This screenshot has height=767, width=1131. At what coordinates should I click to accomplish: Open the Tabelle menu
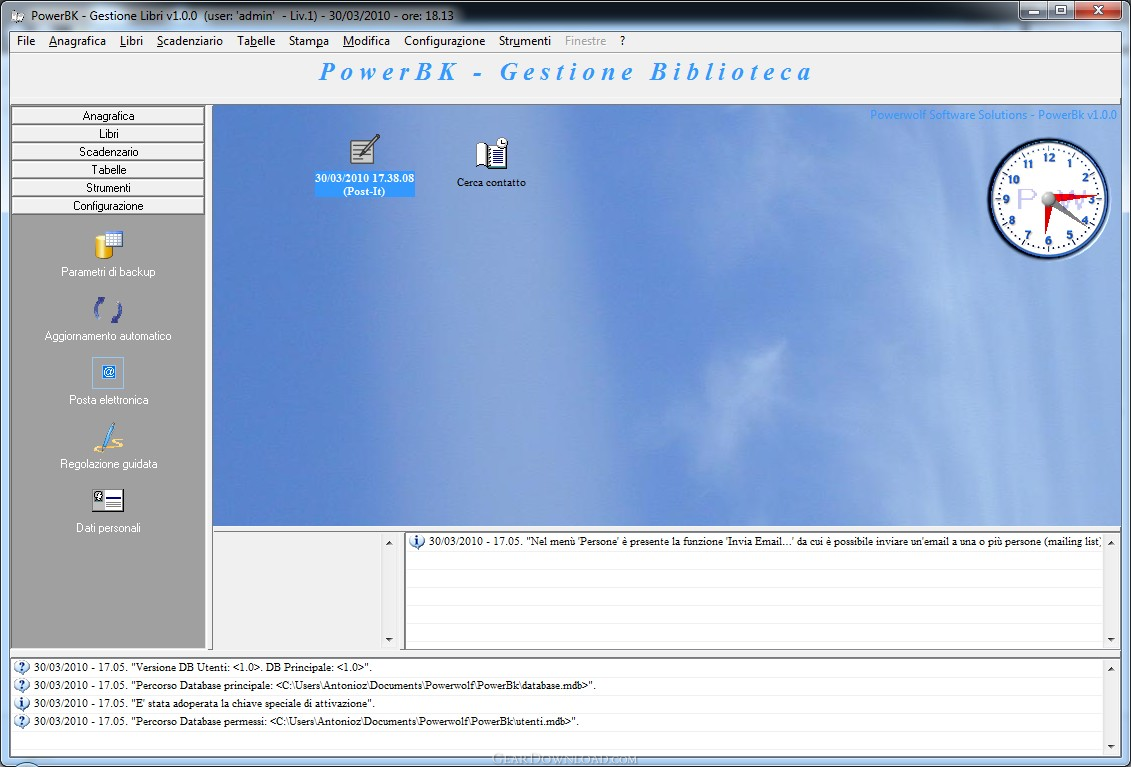click(256, 41)
